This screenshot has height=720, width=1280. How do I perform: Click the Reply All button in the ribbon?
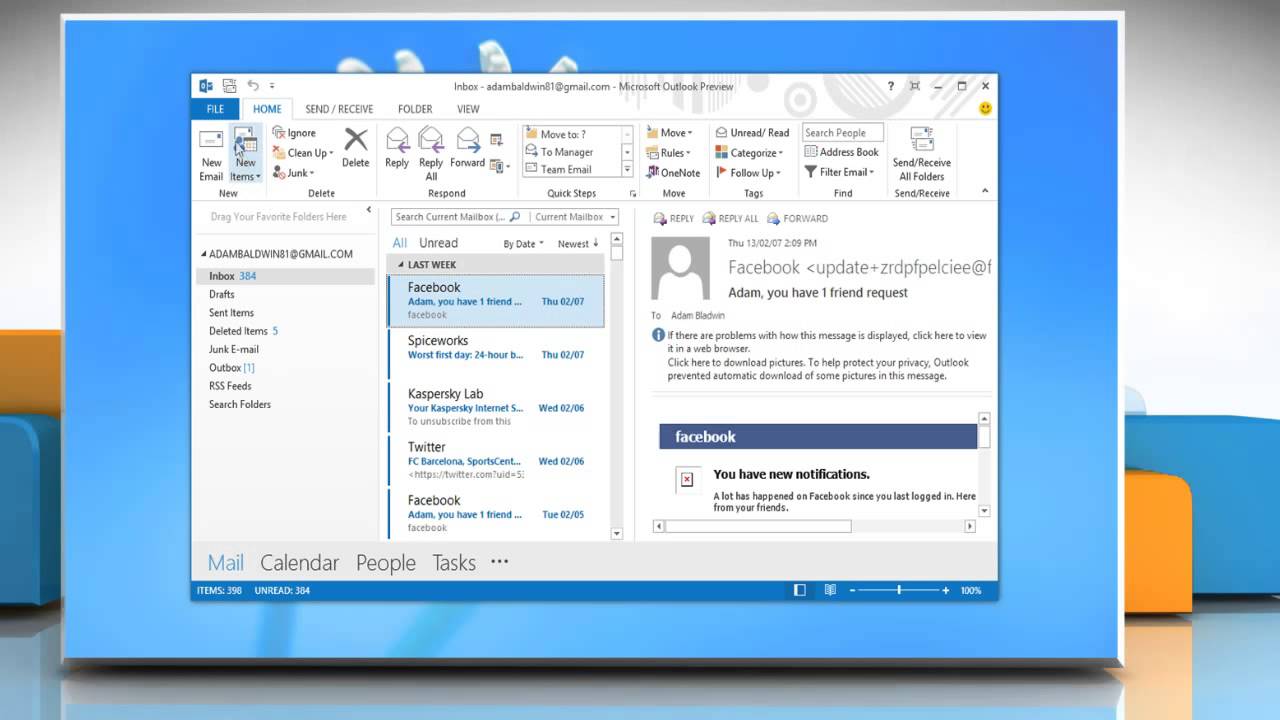click(431, 155)
